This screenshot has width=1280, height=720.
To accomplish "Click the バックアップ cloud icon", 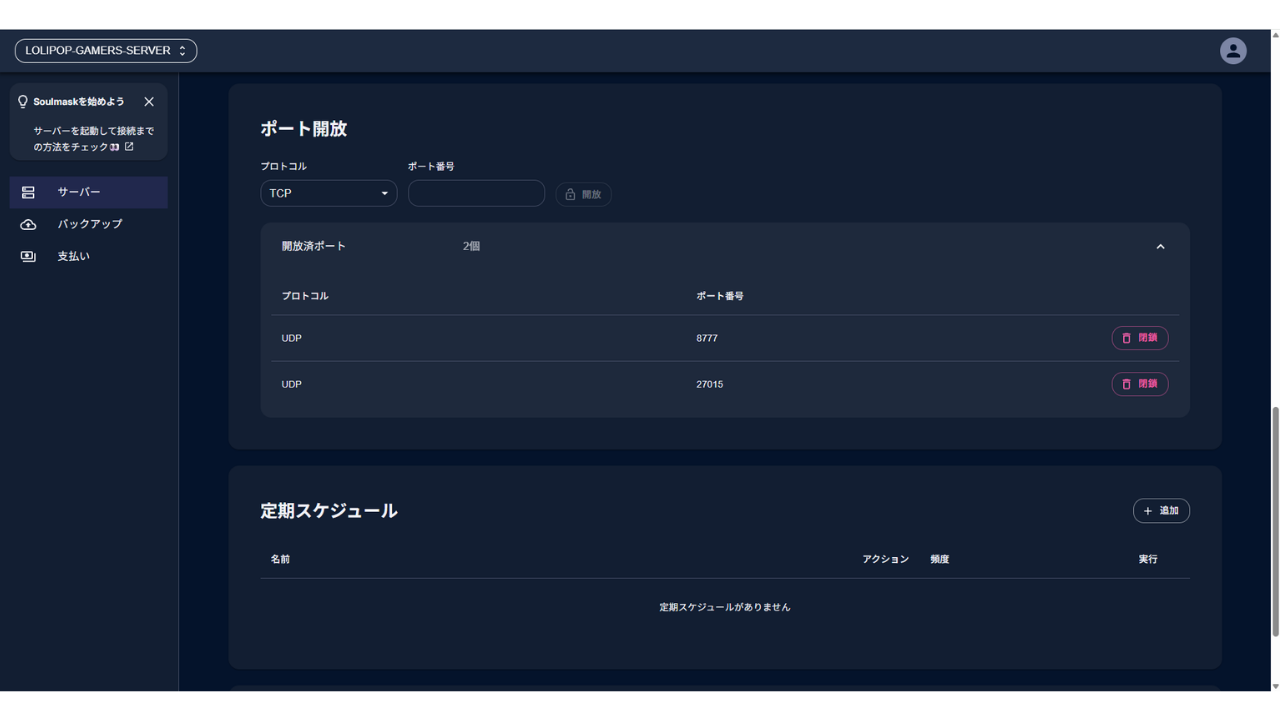I will [28, 224].
